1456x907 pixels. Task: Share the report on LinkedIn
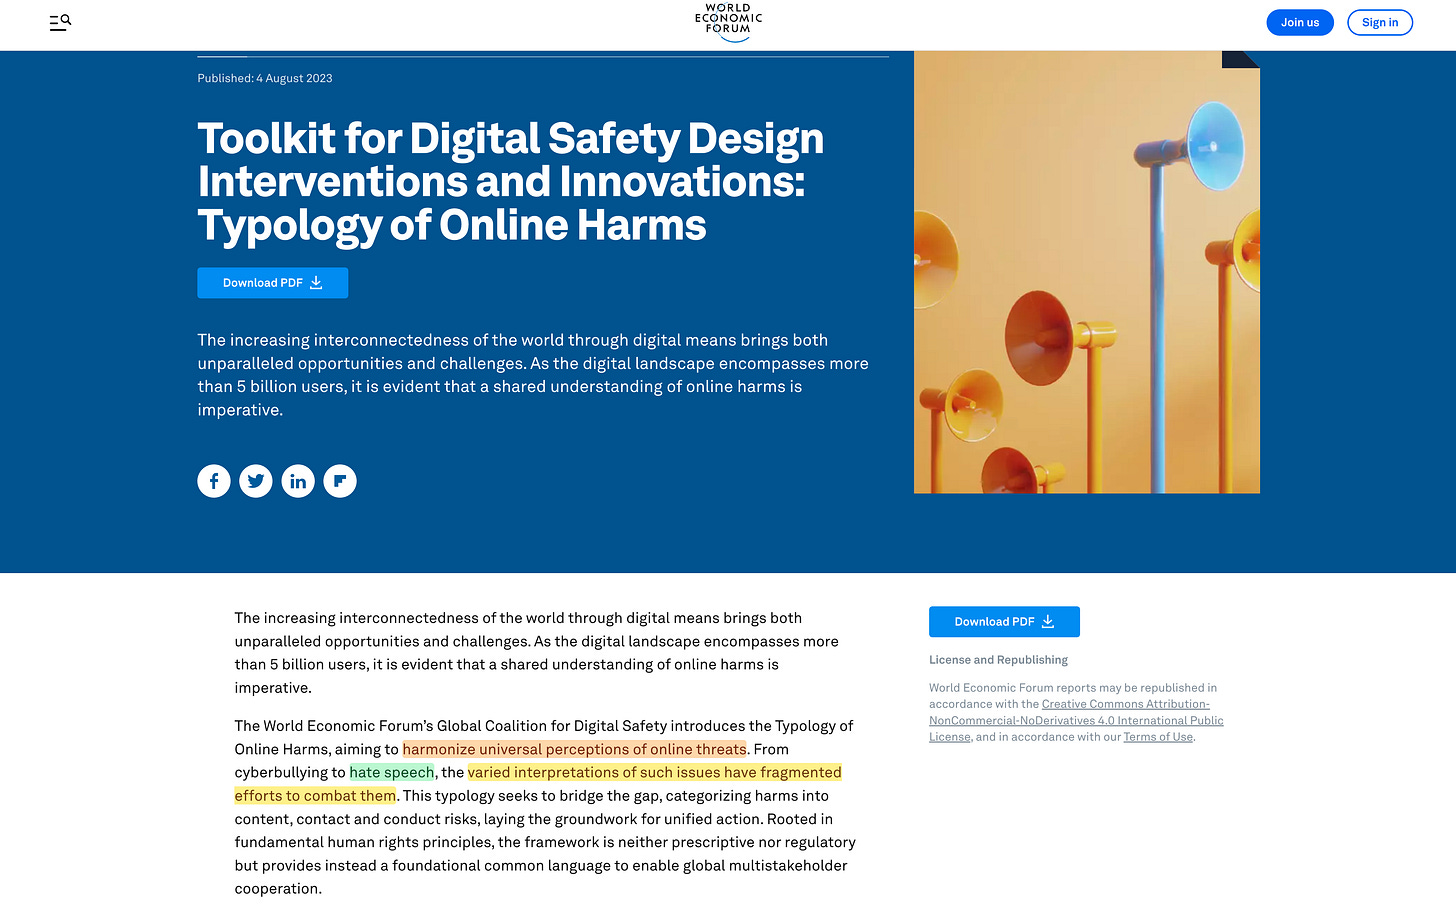tap(298, 481)
